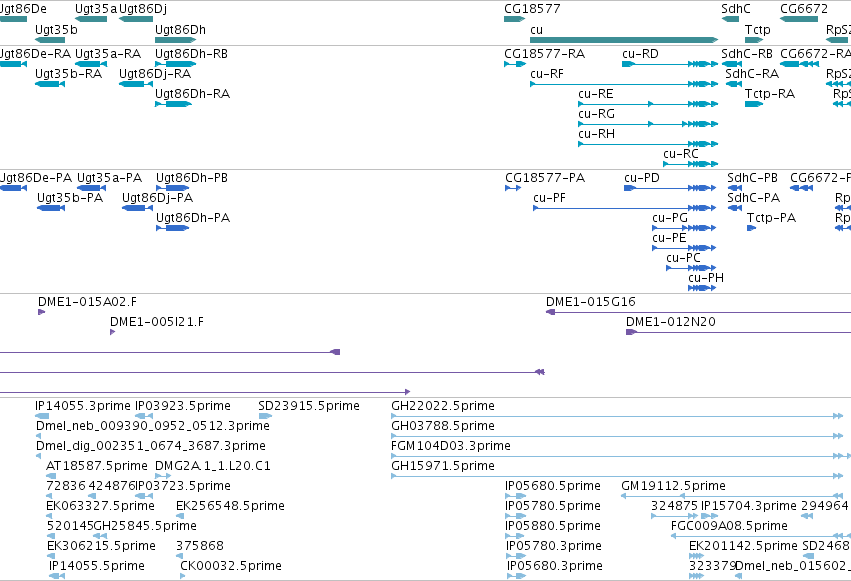The width and height of the screenshot is (851, 581).
Task: Select the cu-PF protein feature
Action: 624,208
